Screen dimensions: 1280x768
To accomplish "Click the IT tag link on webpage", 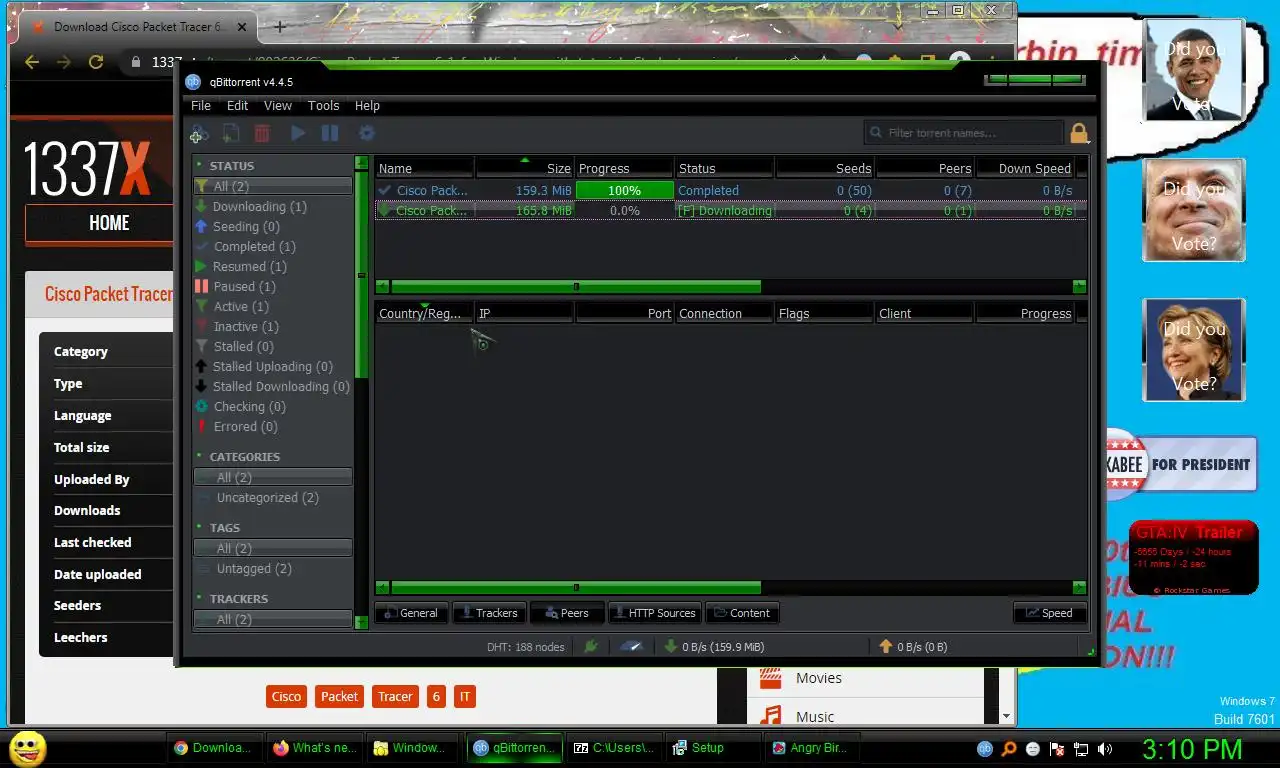I will click(464, 697).
